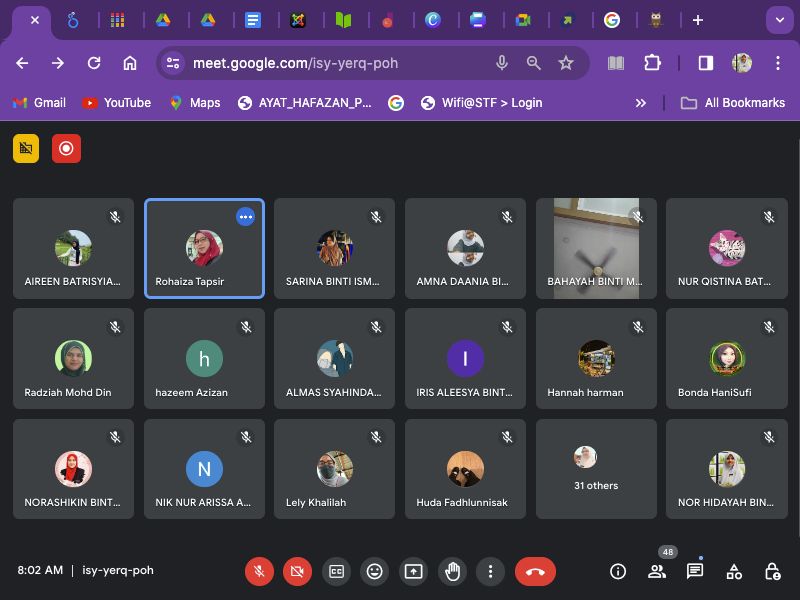Screen dimensions: 800x600
Task: Open the more options three-dot menu
Action: [490, 571]
